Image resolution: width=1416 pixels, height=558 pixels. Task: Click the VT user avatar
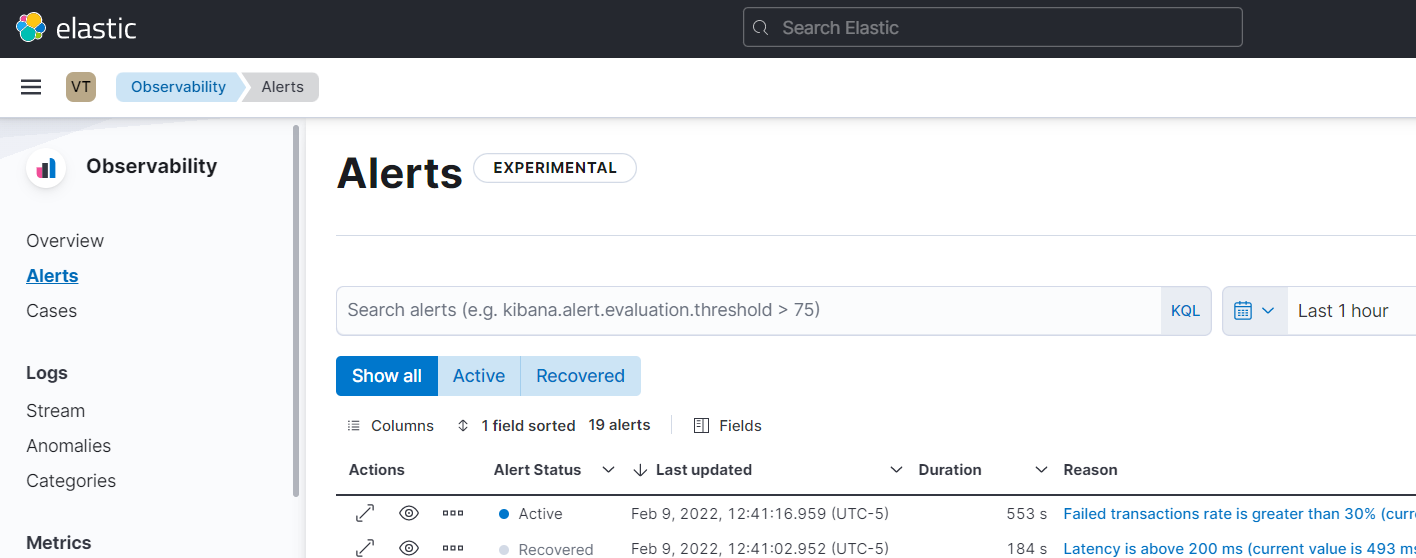(81, 87)
